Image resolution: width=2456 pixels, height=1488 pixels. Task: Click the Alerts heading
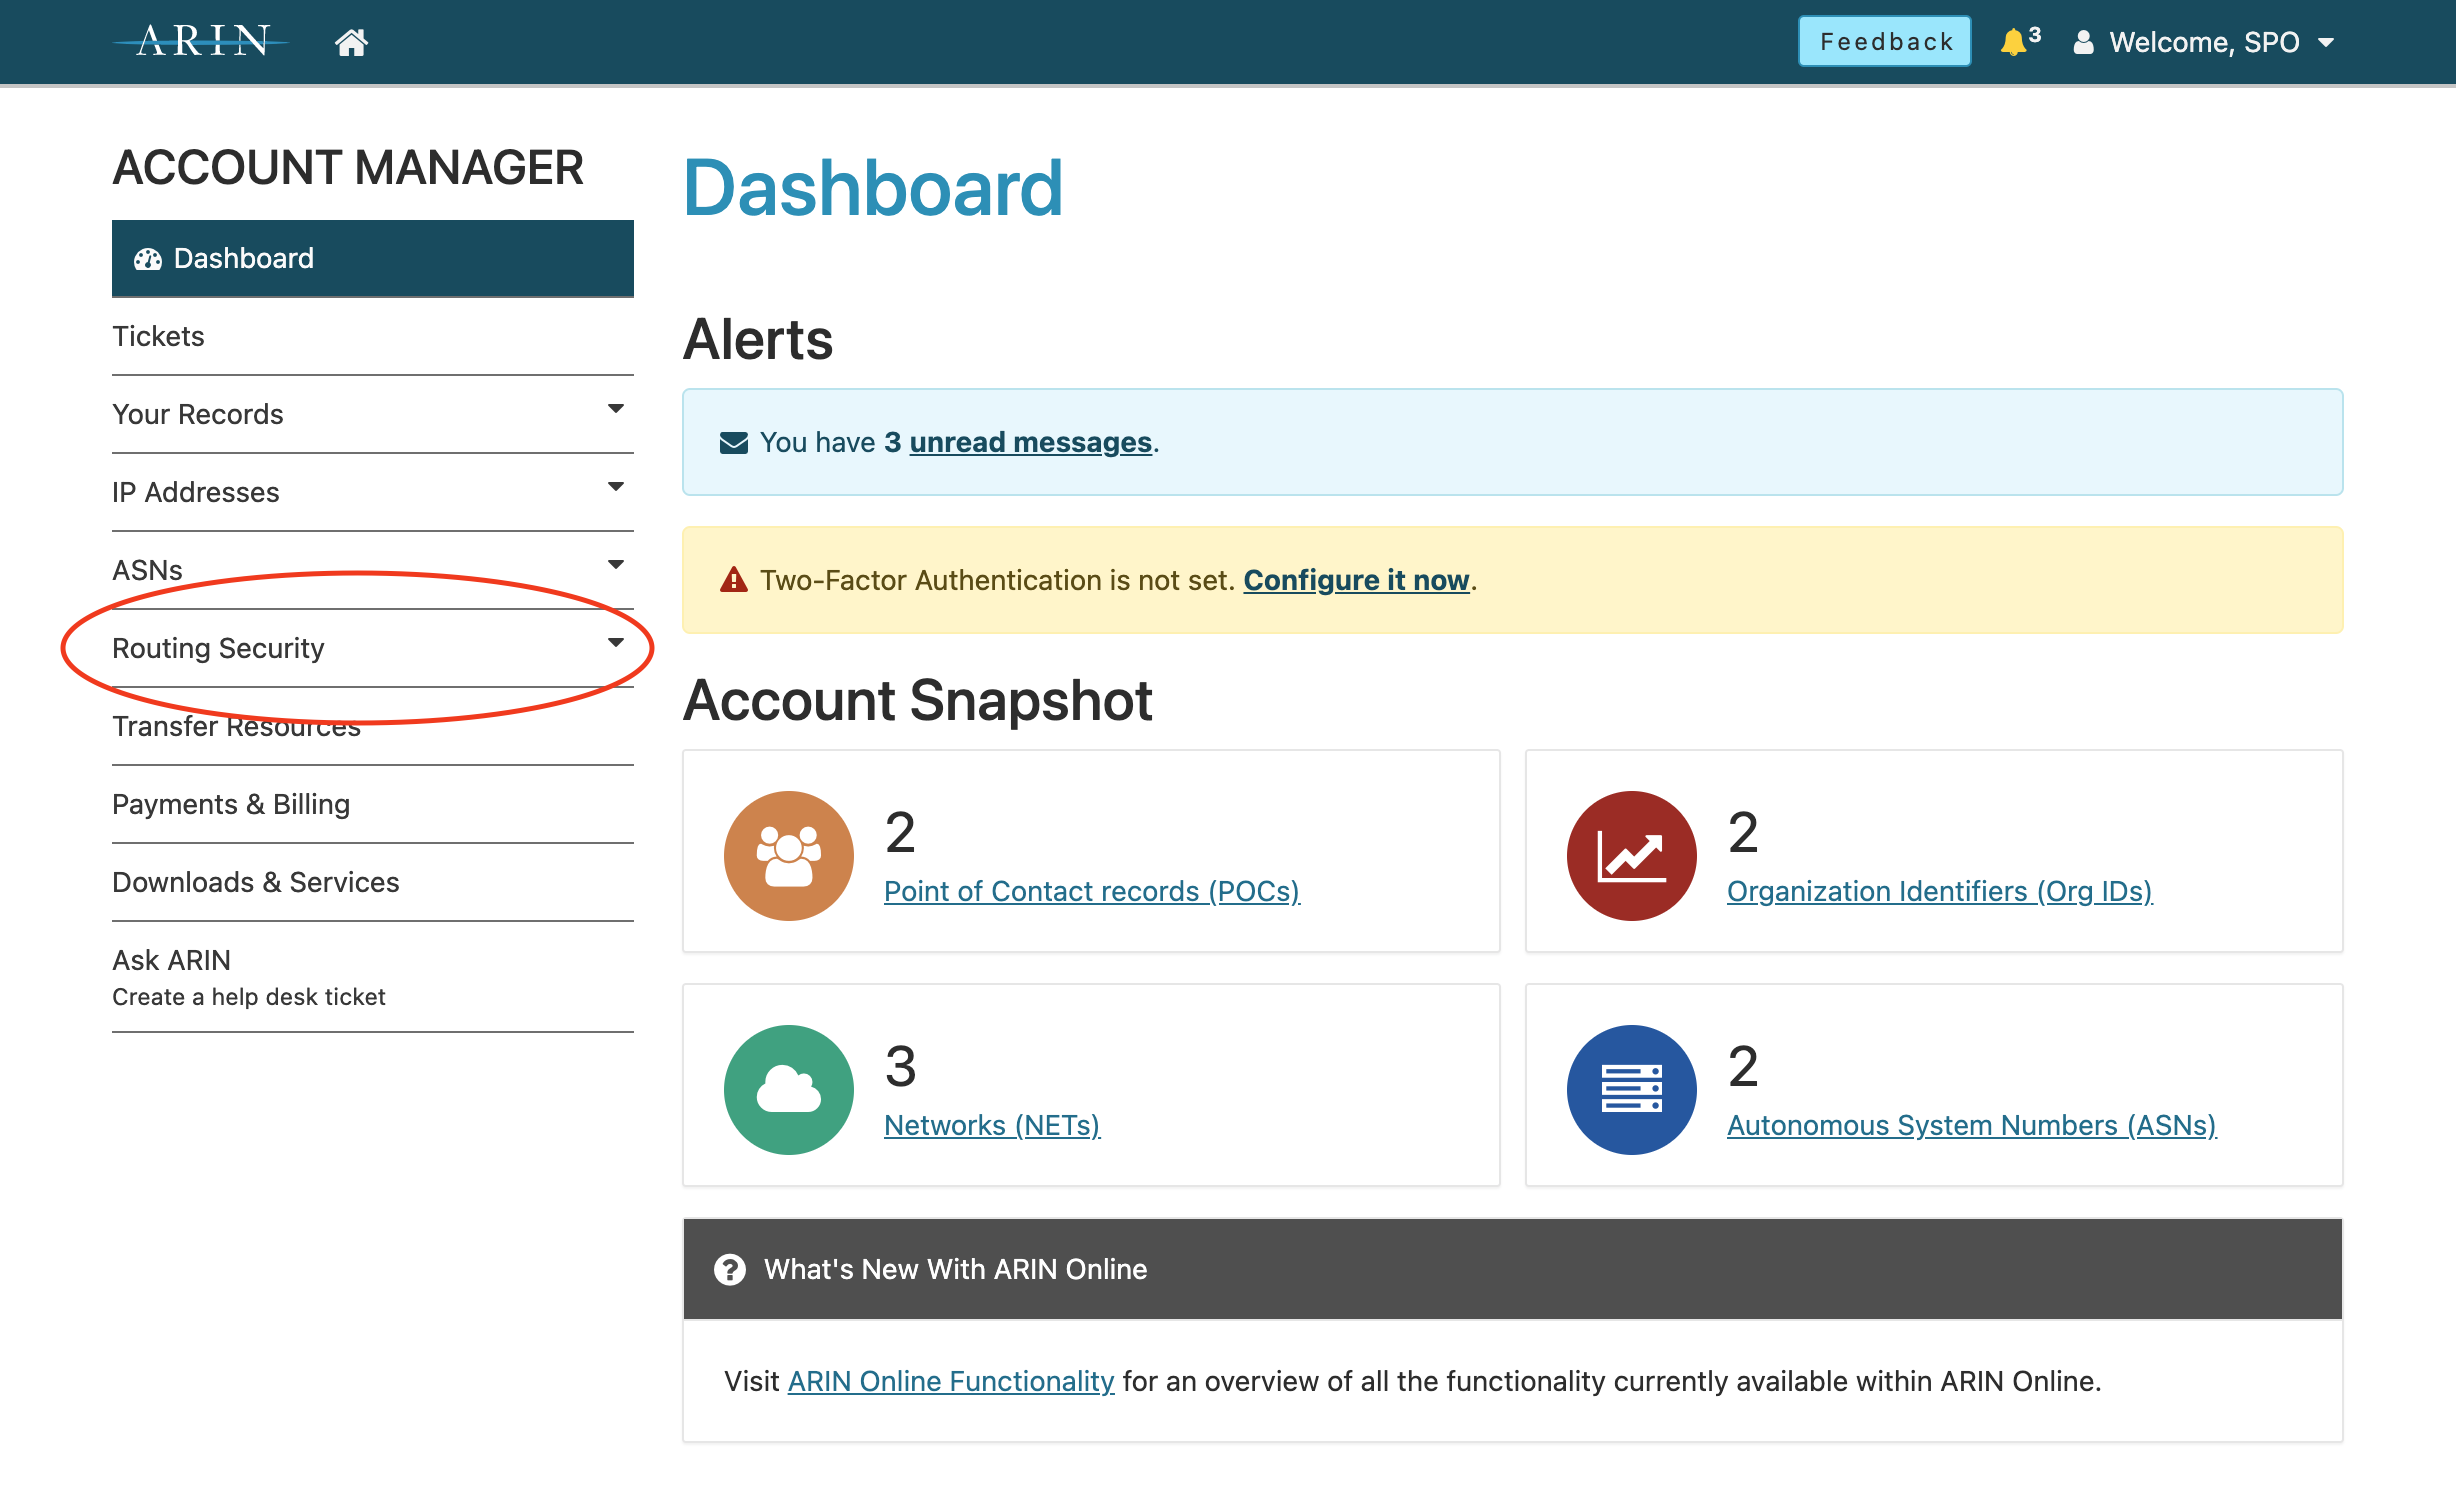point(758,339)
